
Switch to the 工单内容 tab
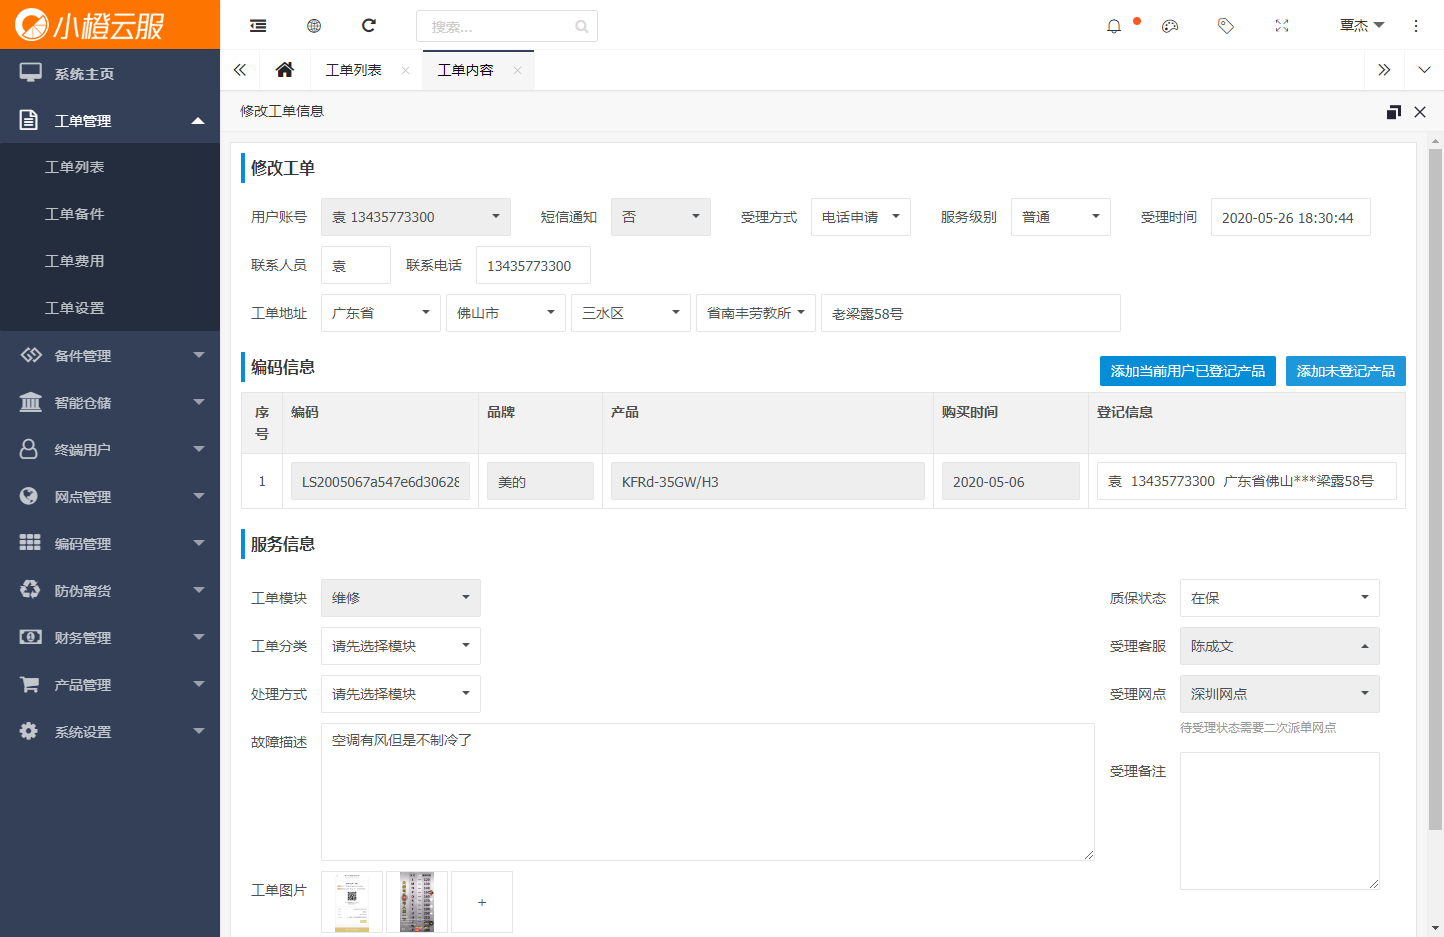point(466,70)
